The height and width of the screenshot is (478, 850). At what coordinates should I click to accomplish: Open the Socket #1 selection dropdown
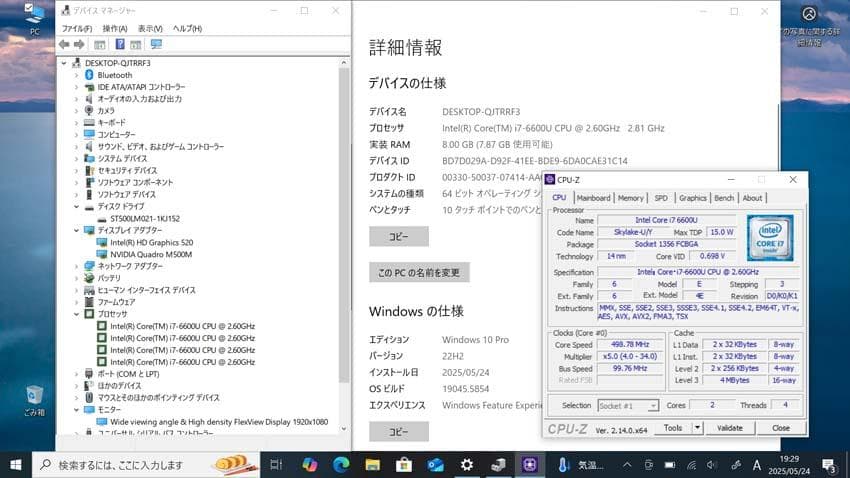pos(628,405)
